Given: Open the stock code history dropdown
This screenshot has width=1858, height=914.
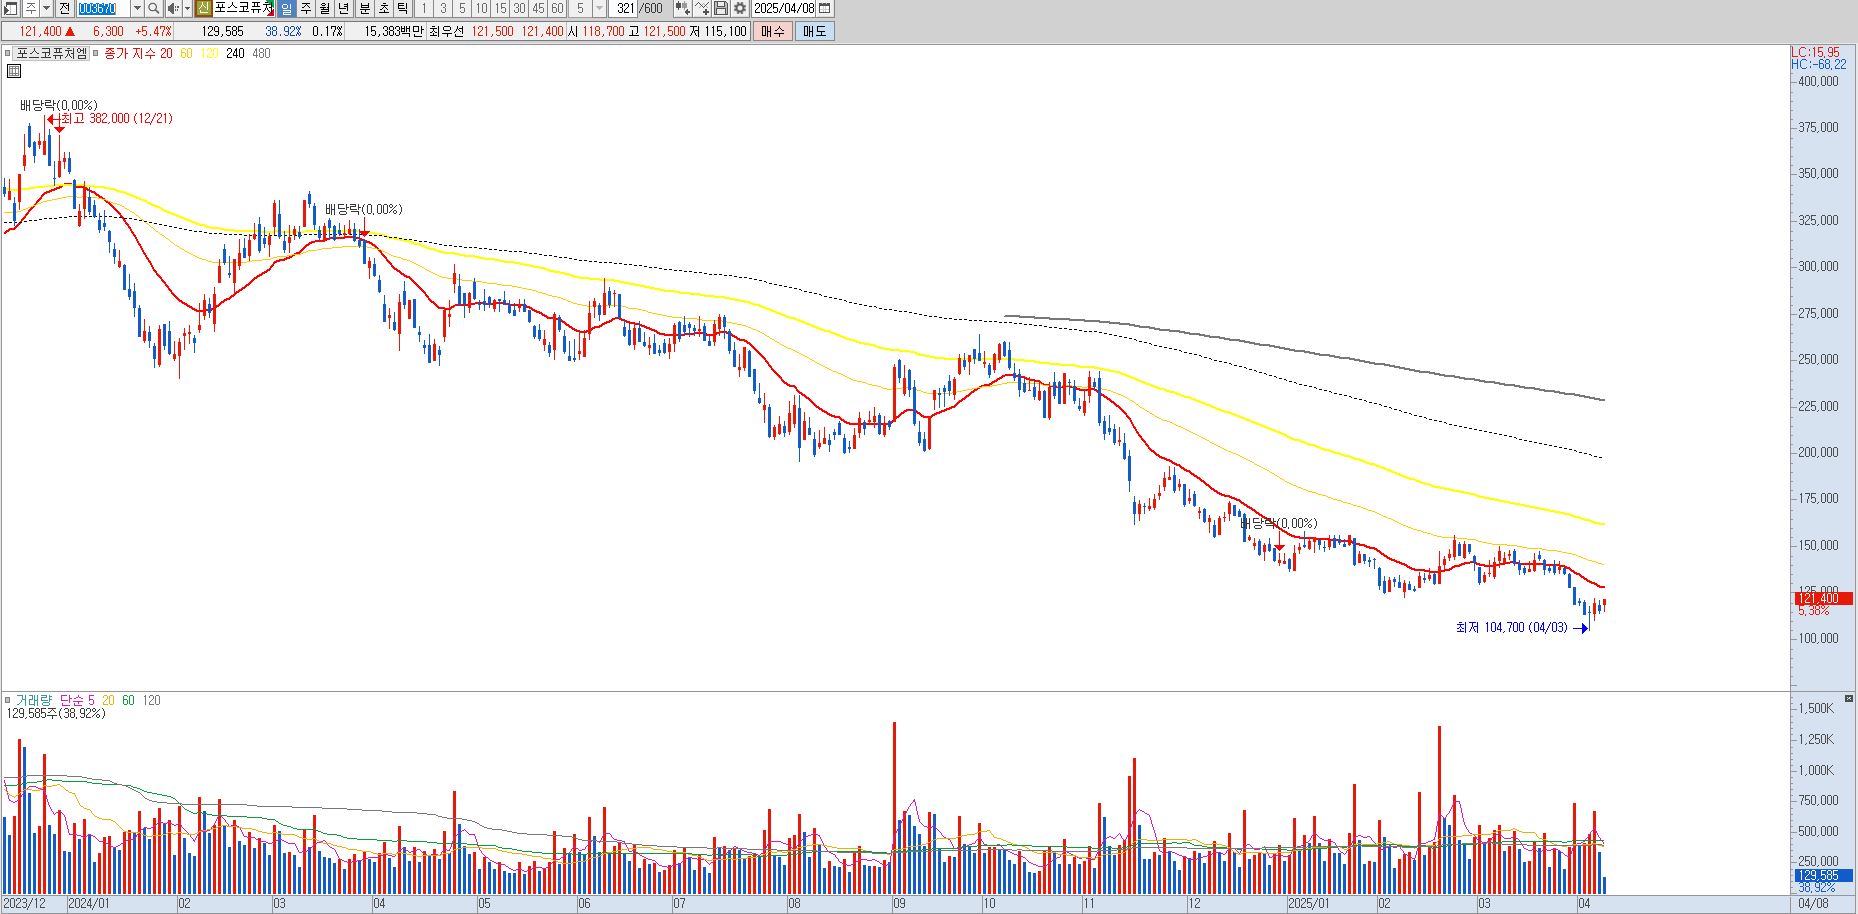Looking at the screenshot, I should coord(137,8).
